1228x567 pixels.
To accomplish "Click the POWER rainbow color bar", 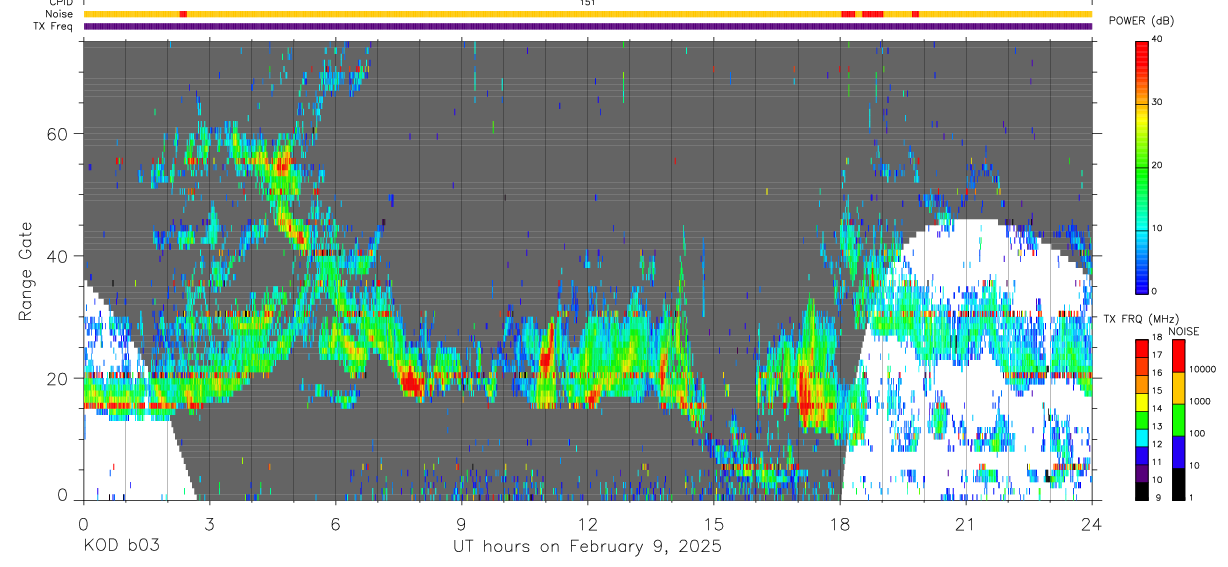I will [x=1141, y=166].
